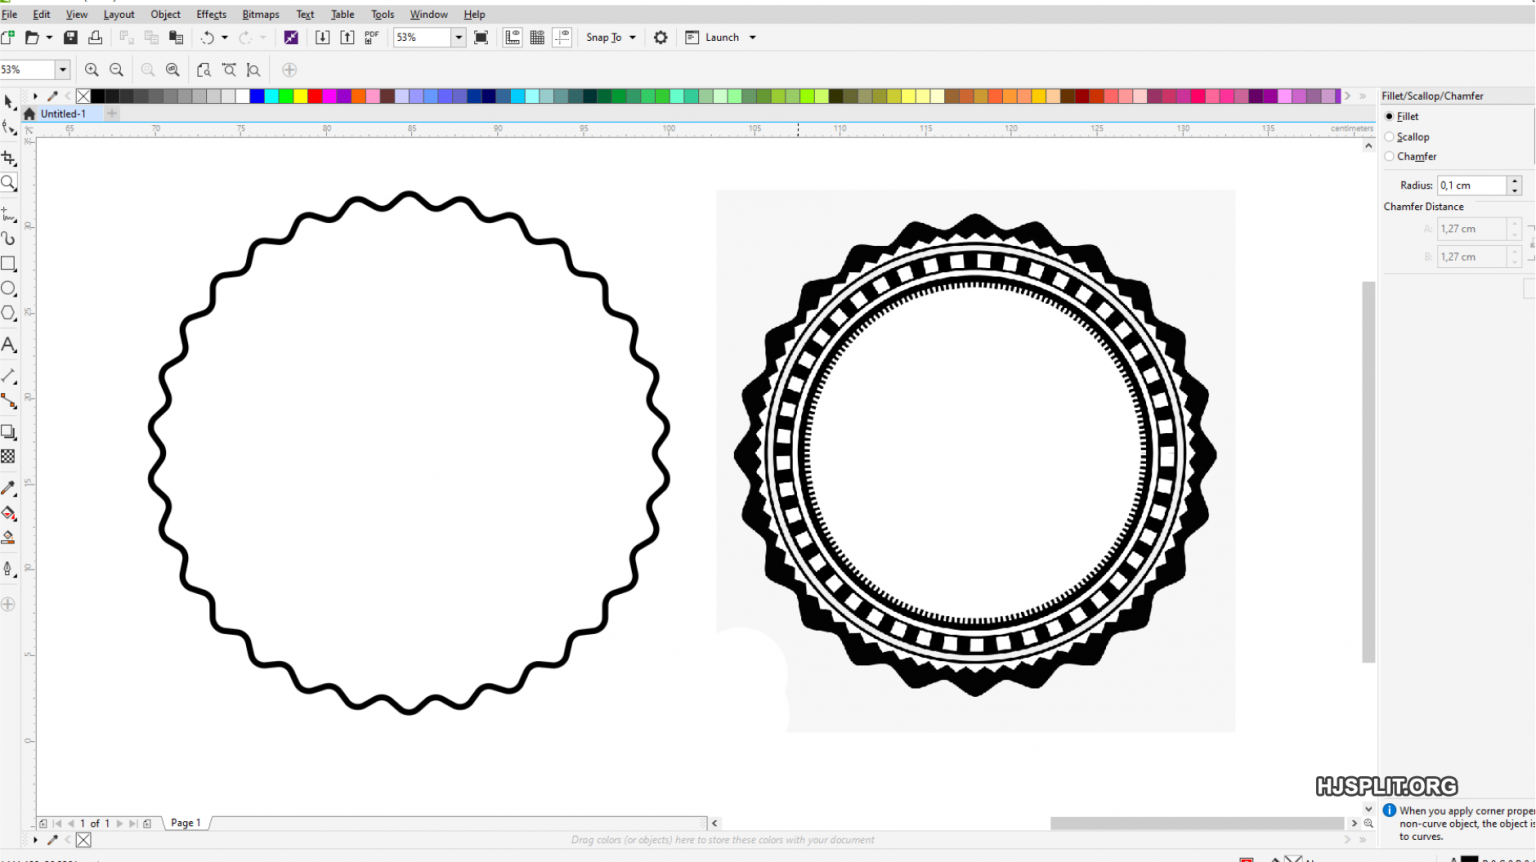
Task: Select the Text tool
Action: [9, 345]
